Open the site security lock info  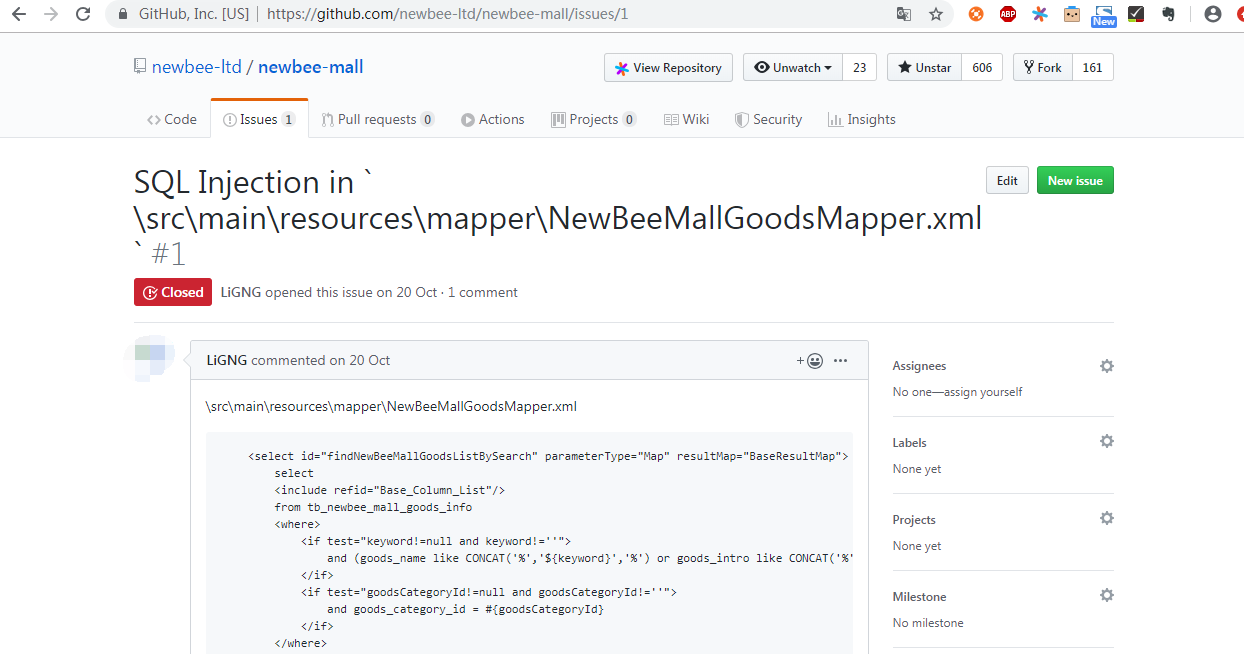point(122,15)
